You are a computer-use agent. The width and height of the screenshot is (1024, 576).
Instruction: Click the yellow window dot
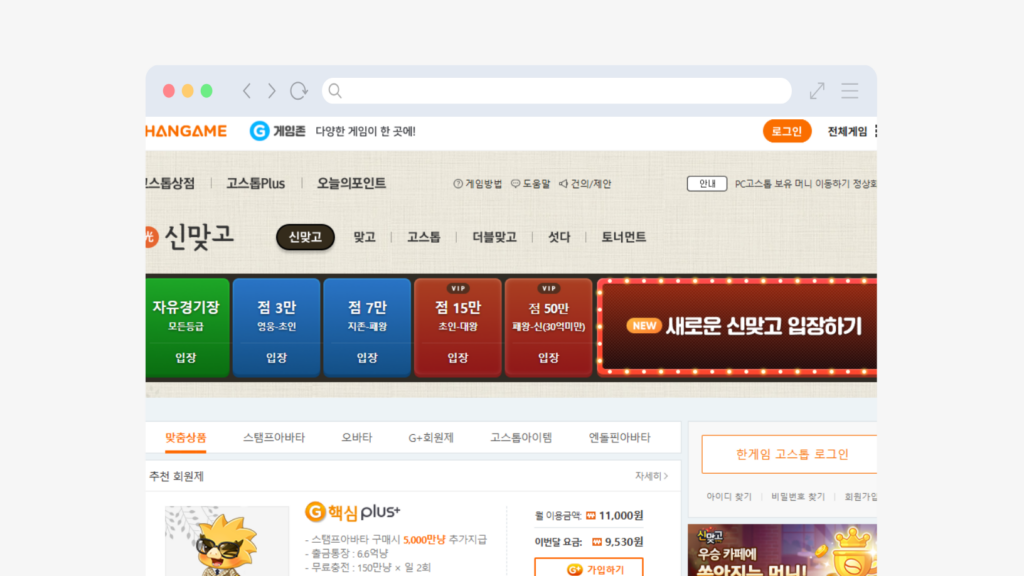click(x=187, y=91)
